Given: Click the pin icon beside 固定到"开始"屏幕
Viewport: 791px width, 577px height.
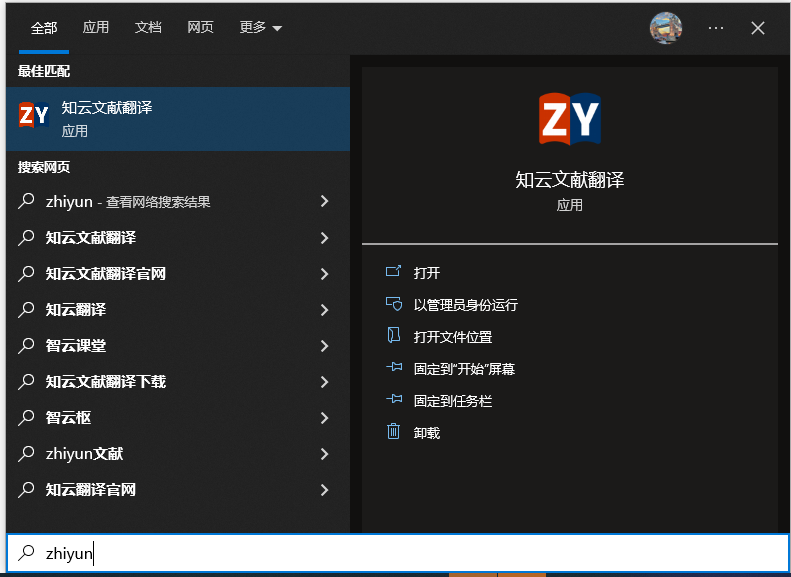Looking at the screenshot, I should click(394, 368).
